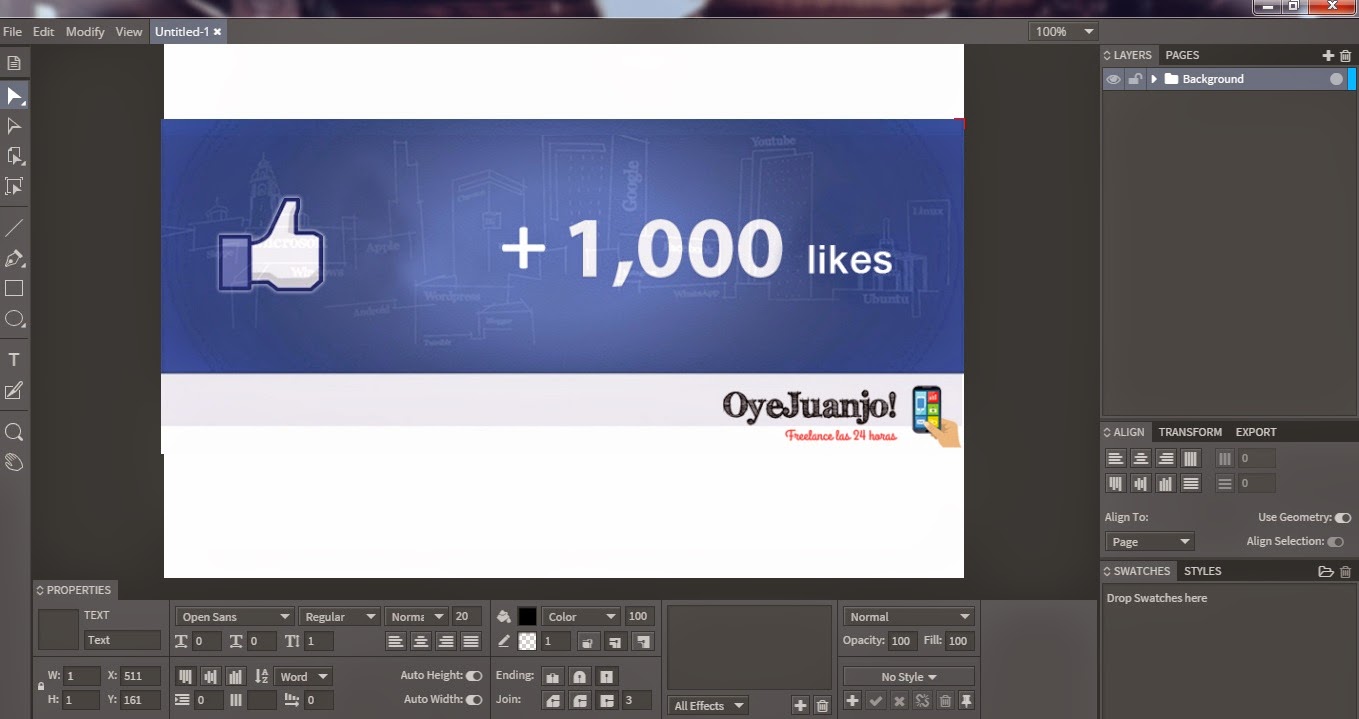The image size is (1359, 719).
Task: Add new effect with plus icon
Action: pos(800,706)
